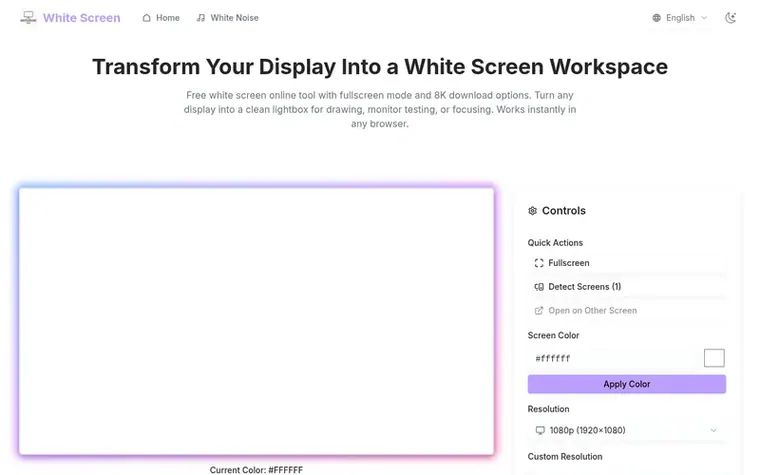Image resolution: width=760 pixels, height=475 pixels.
Task: Click the globe language icon
Action: tap(656, 18)
